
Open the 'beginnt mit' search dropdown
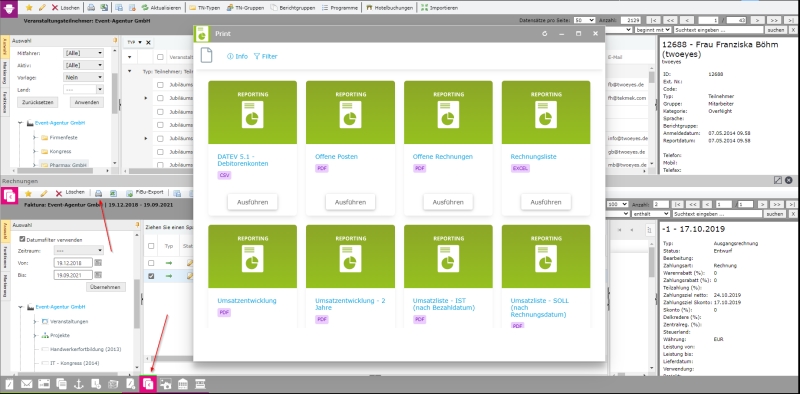point(653,30)
